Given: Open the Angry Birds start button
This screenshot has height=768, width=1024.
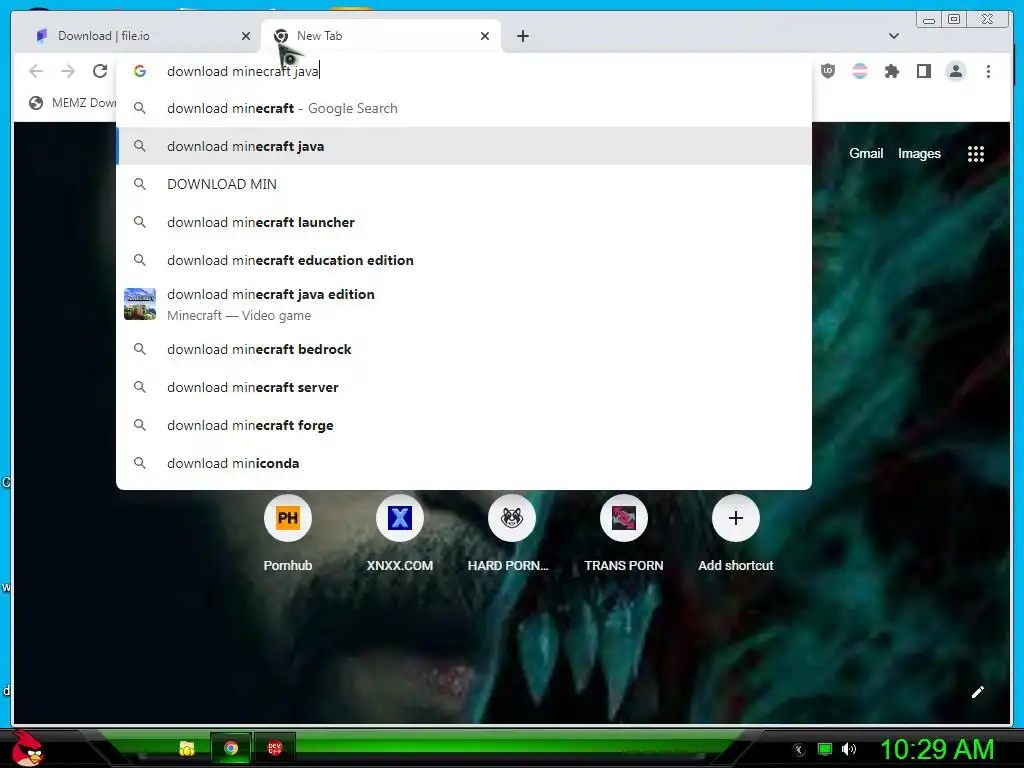Looking at the screenshot, I should [x=27, y=748].
